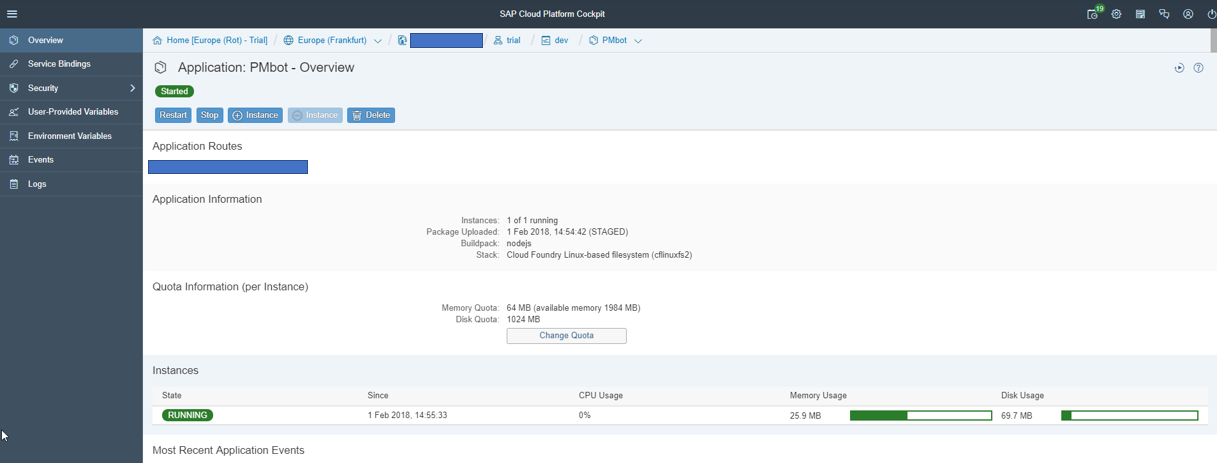Expand the Europe (Frankfurt) region dropdown
Viewport: 1217px width, 463px height.
(x=378, y=41)
